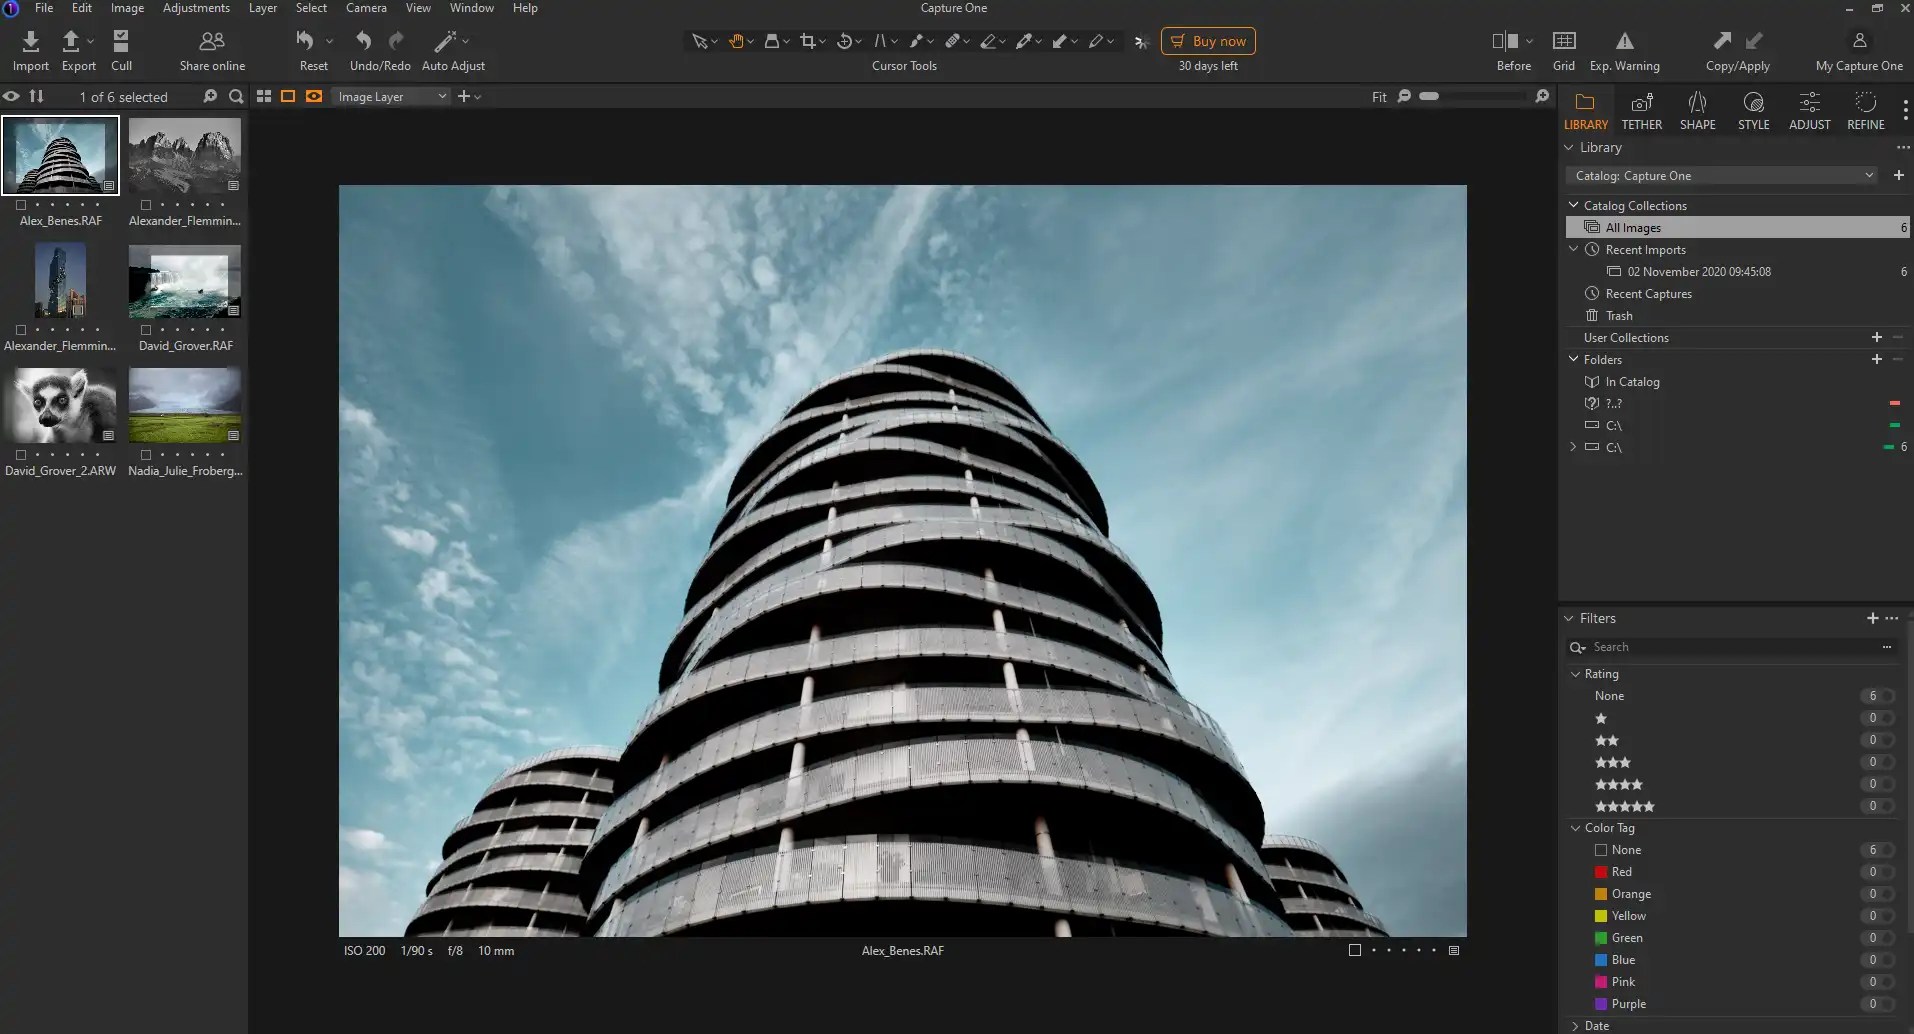This screenshot has width=1914, height=1034.
Task: Switch to the Adjust tab
Action: coord(1808,109)
